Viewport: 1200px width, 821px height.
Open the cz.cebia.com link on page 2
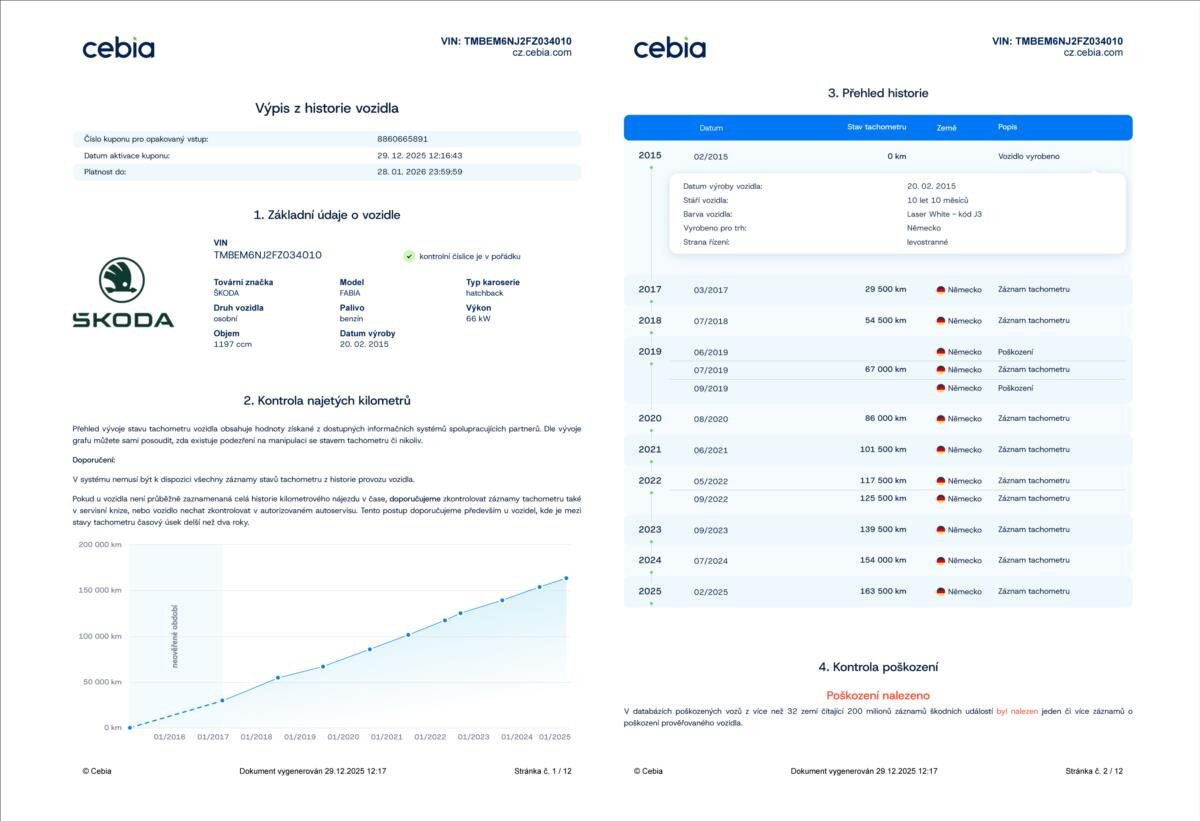pyautogui.click(x=1092, y=53)
